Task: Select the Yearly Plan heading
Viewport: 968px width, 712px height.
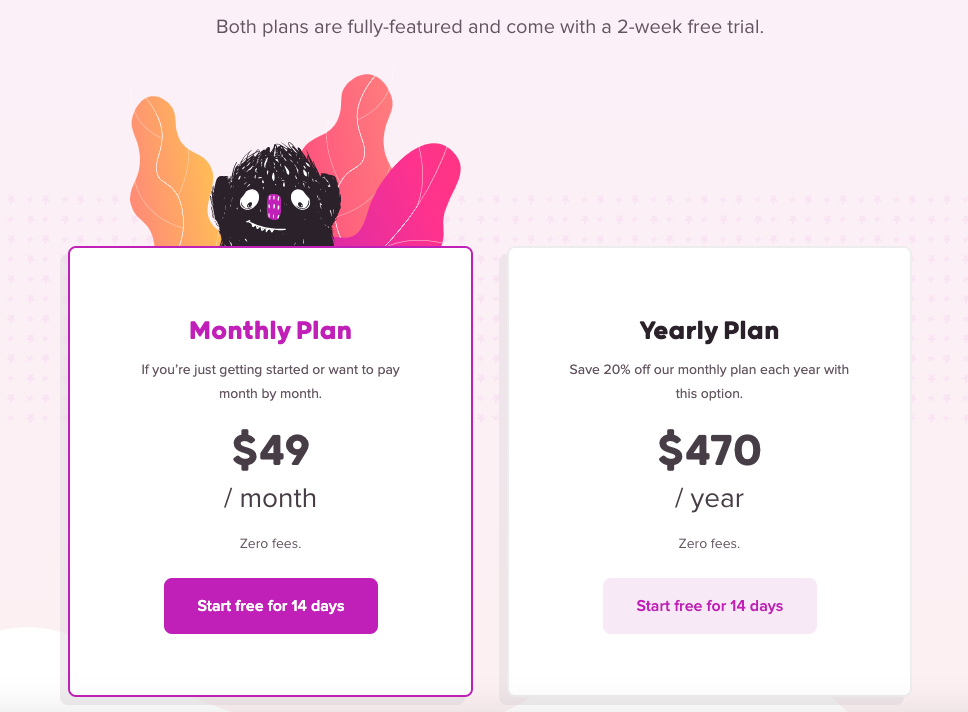Action: pyautogui.click(x=709, y=330)
